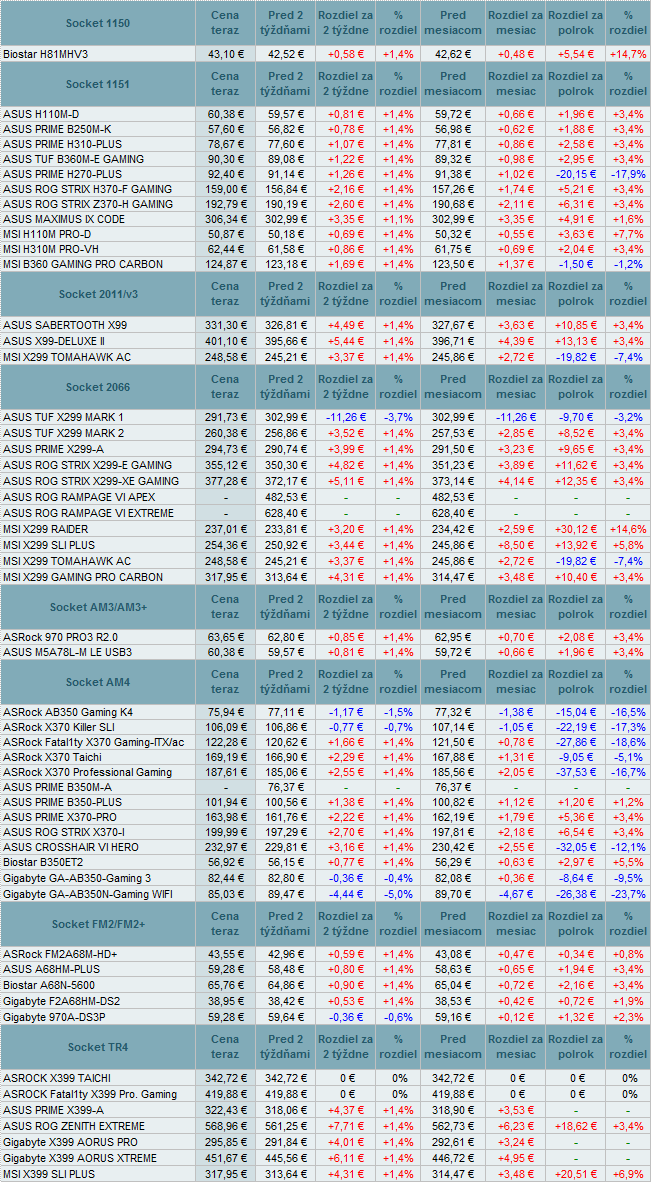The image size is (651, 1182).
Task: Click Biostar A68N-5600 product name
Action: (49, 985)
